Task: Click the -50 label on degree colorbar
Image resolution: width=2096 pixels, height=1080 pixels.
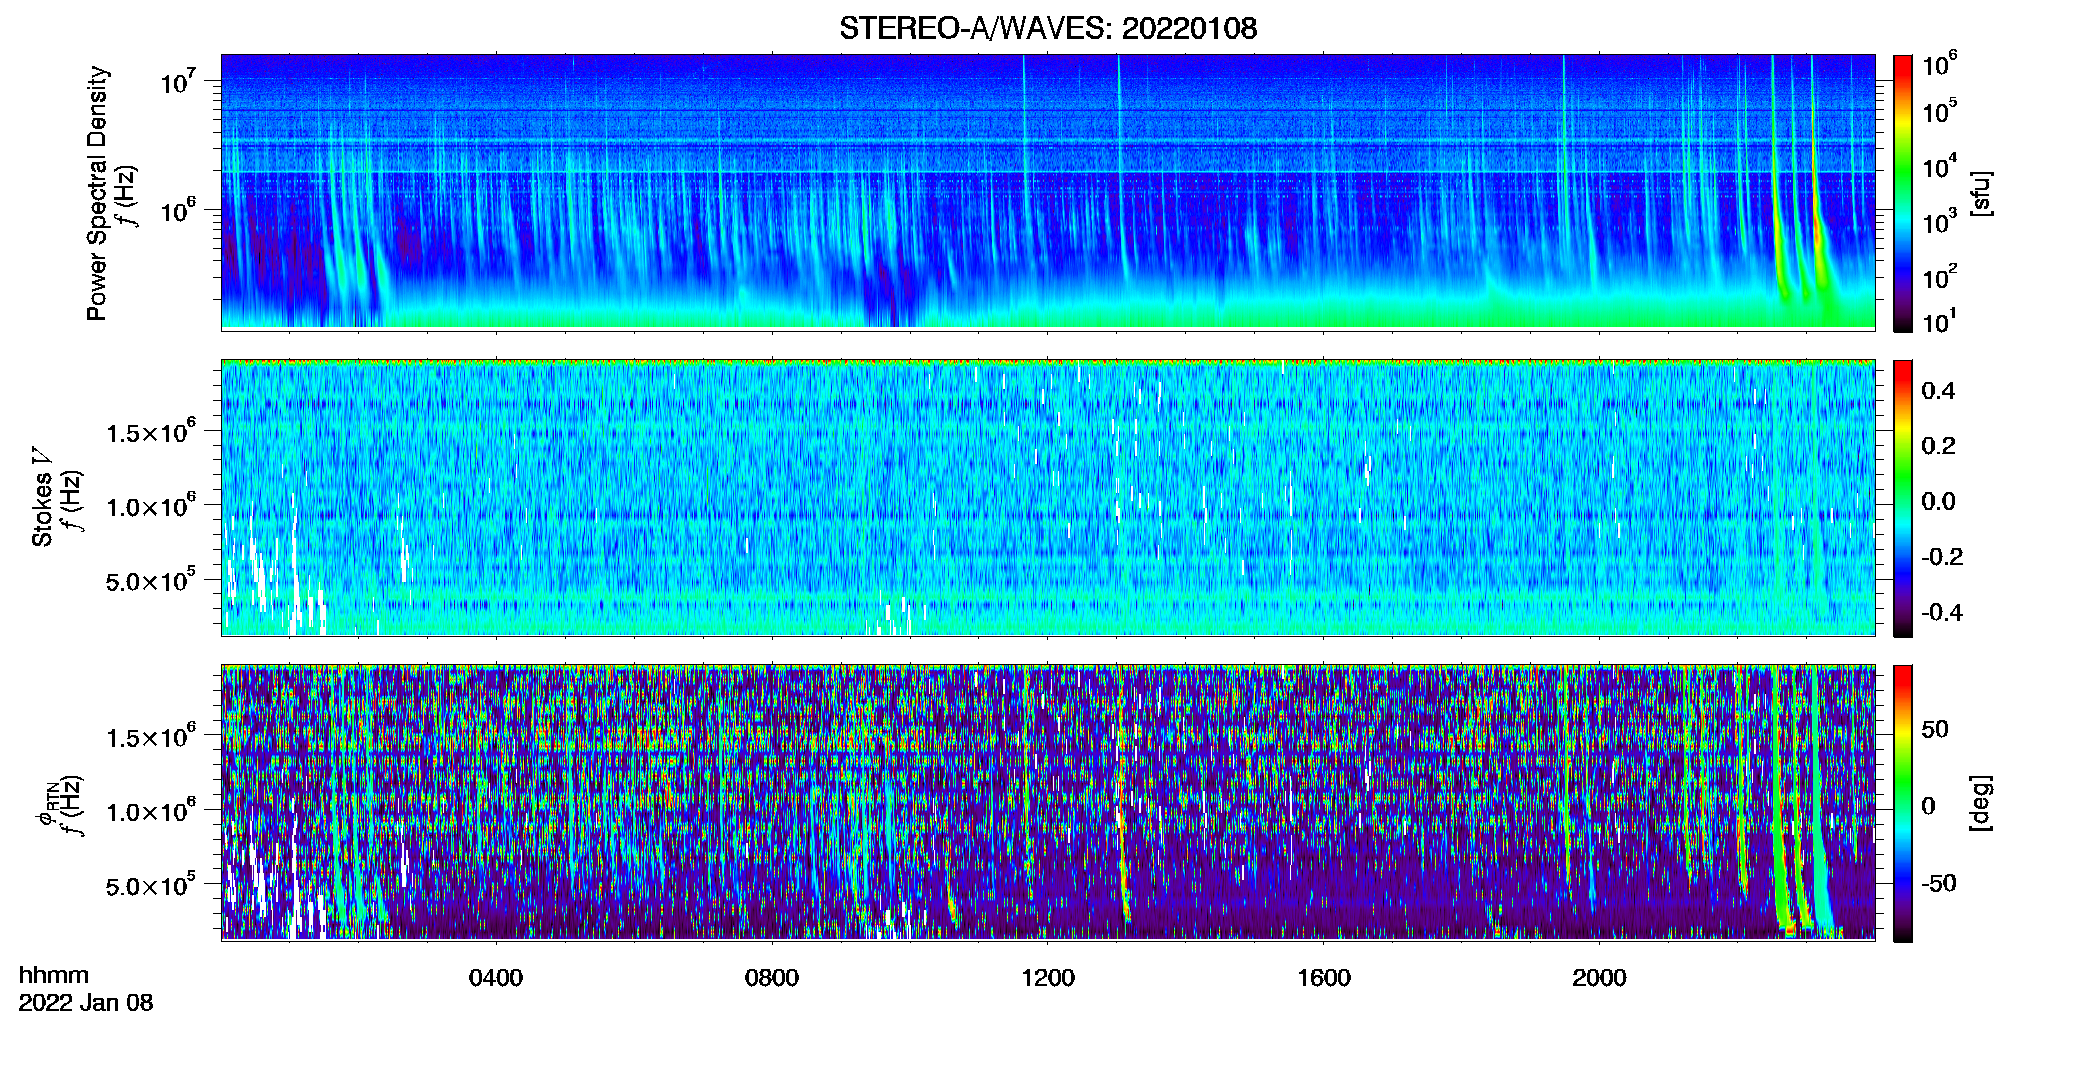Action: (1939, 884)
